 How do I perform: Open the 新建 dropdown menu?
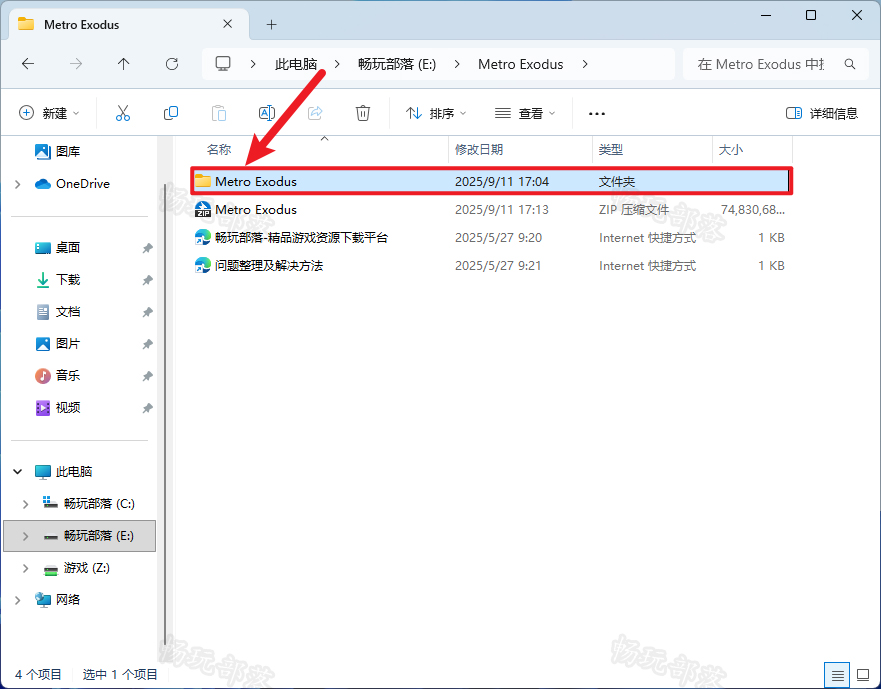[49, 113]
